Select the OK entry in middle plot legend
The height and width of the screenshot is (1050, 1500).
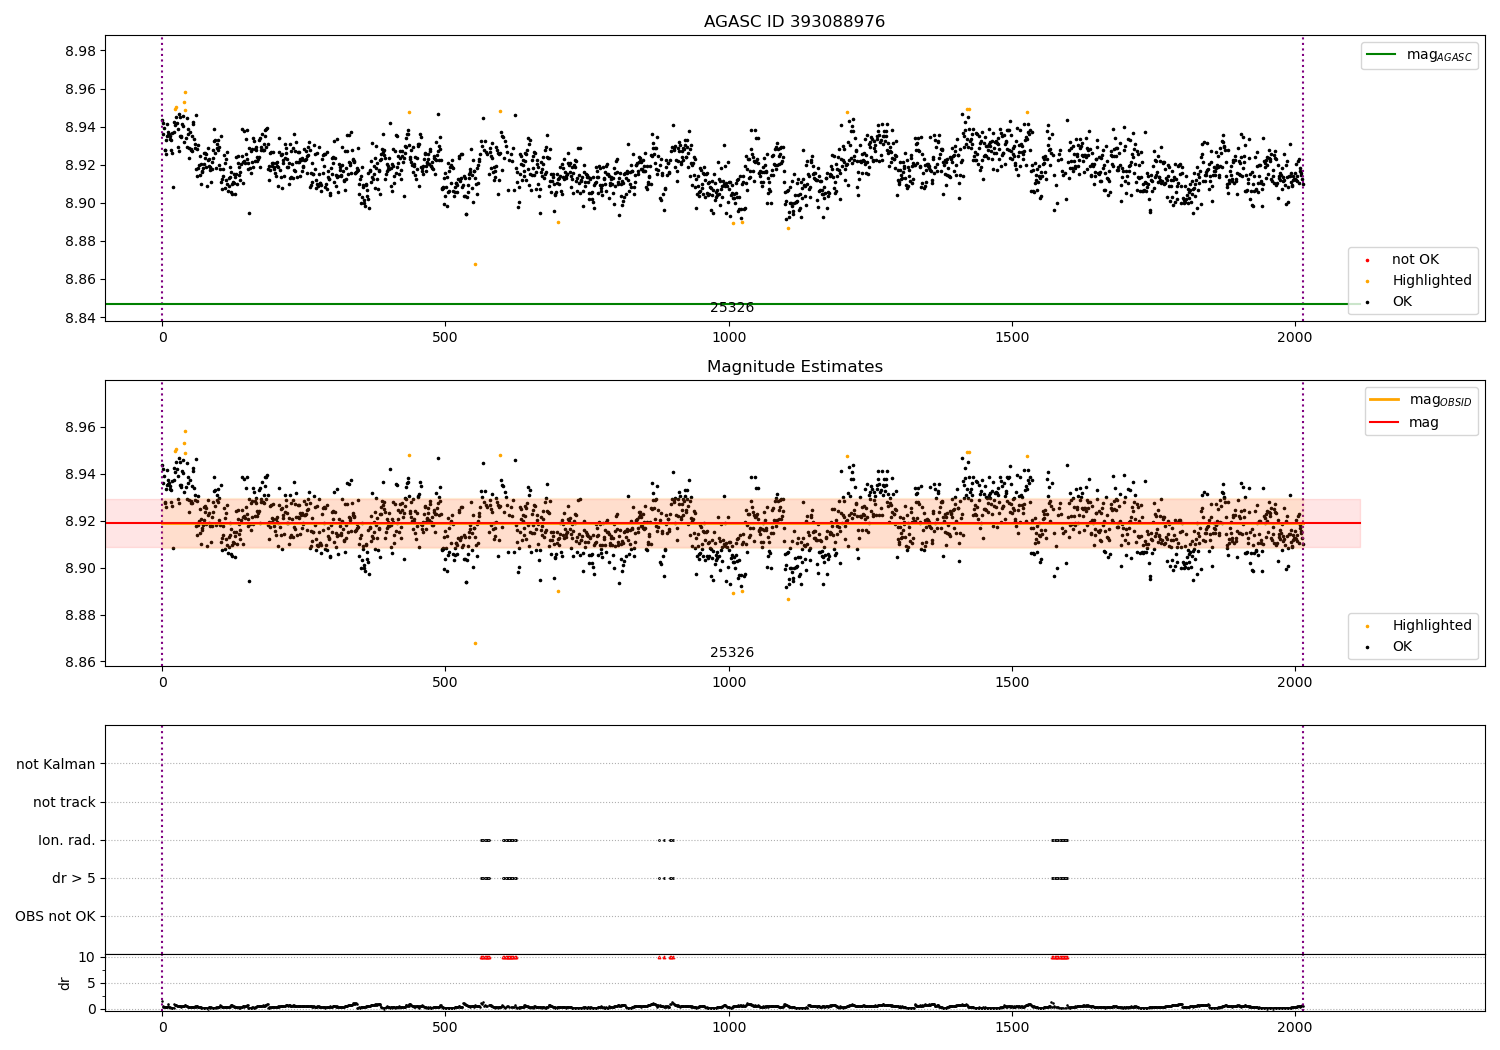point(1388,646)
